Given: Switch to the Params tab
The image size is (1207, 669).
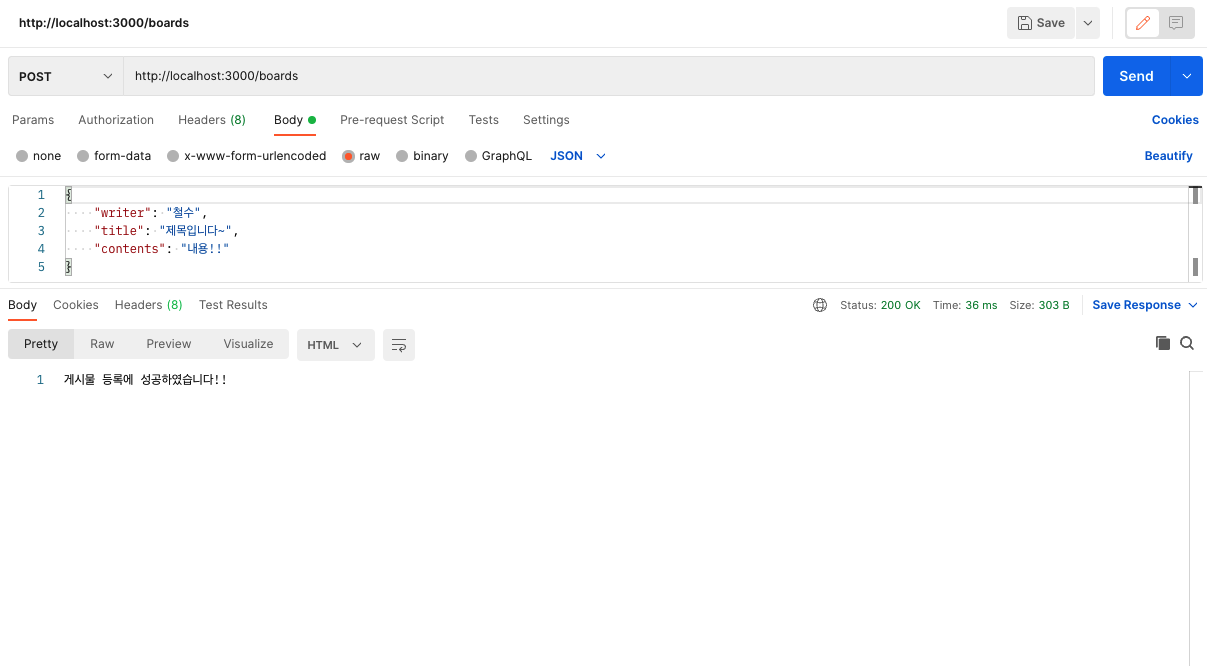Looking at the screenshot, I should (x=33, y=120).
